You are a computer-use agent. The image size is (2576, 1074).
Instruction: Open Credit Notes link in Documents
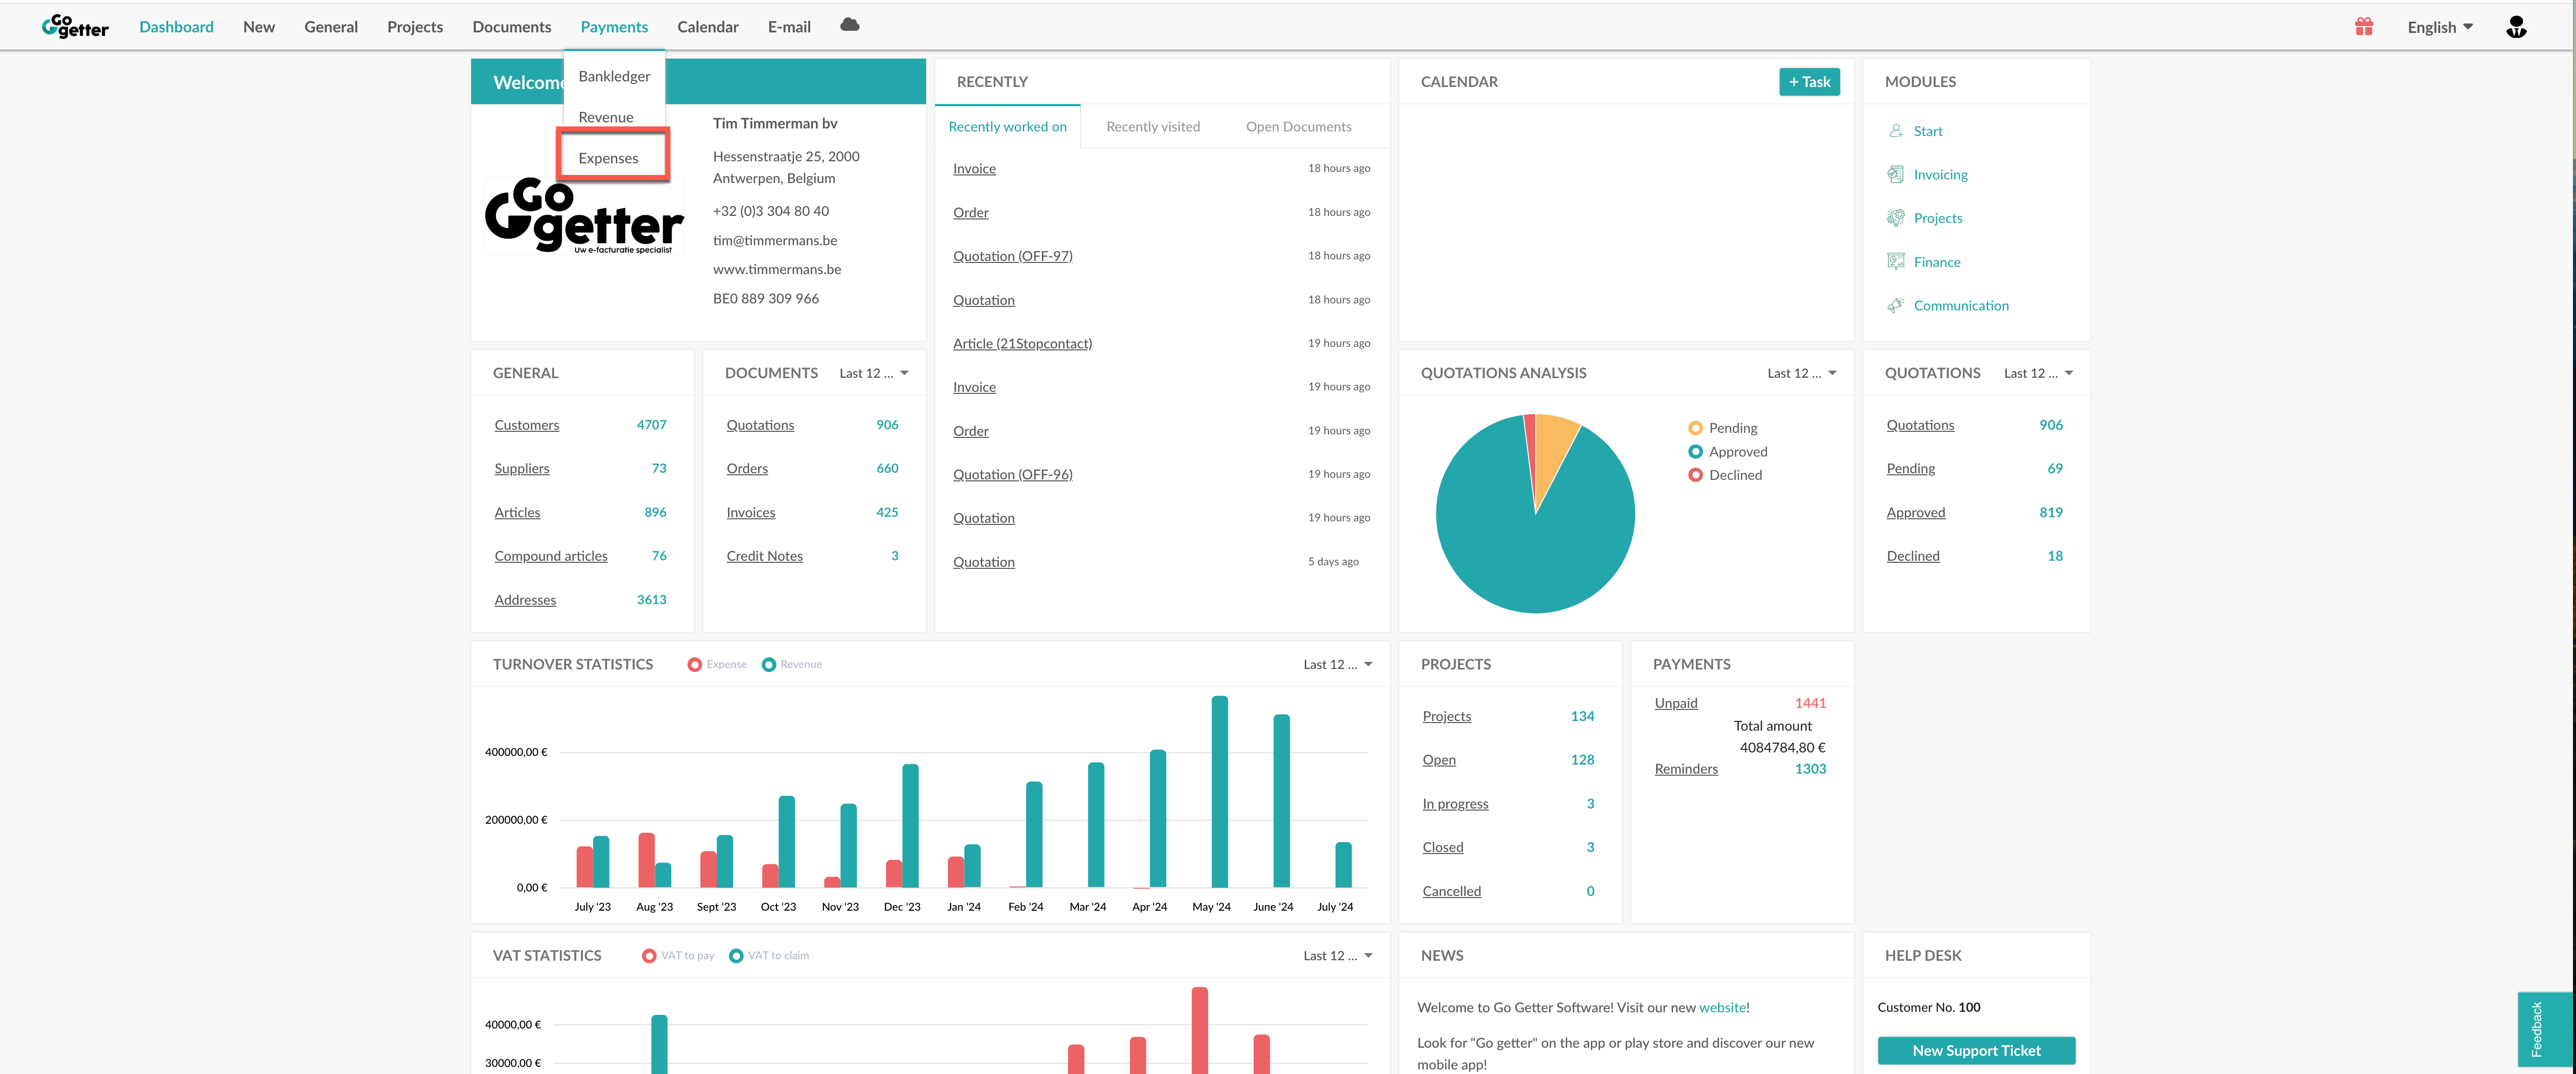click(x=764, y=556)
